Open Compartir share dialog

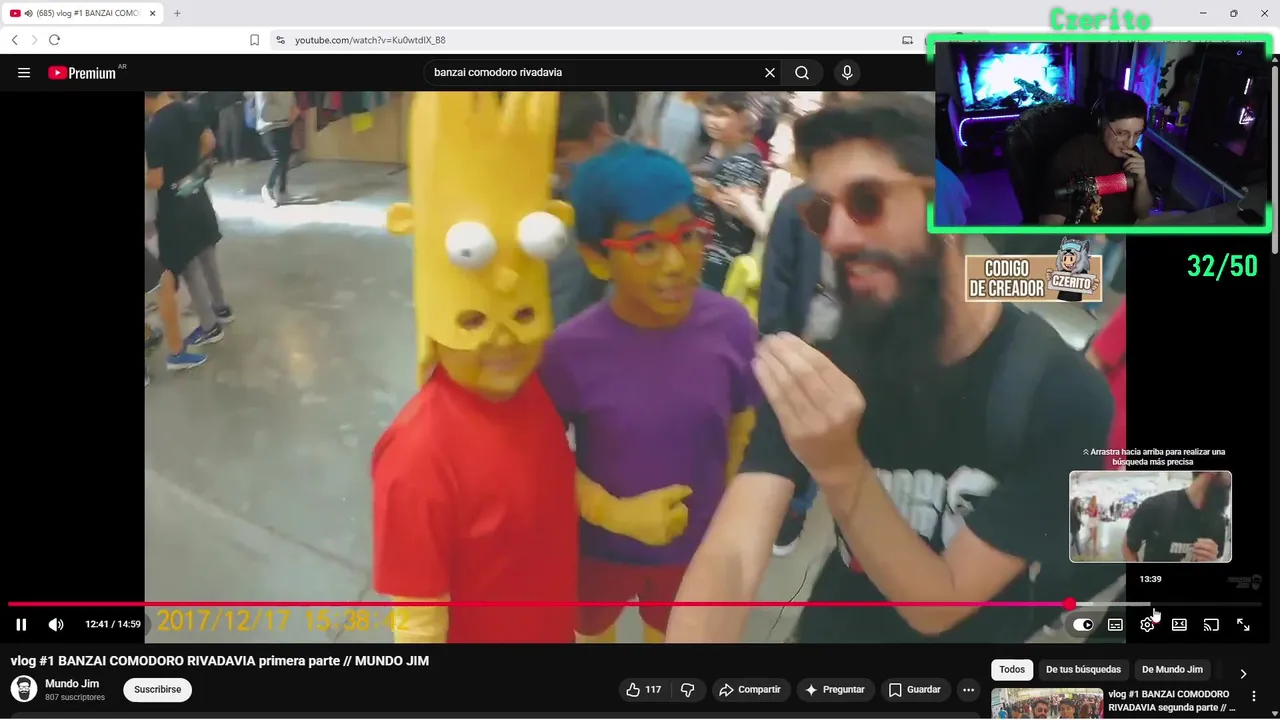pyautogui.click(x=750, y=690)
